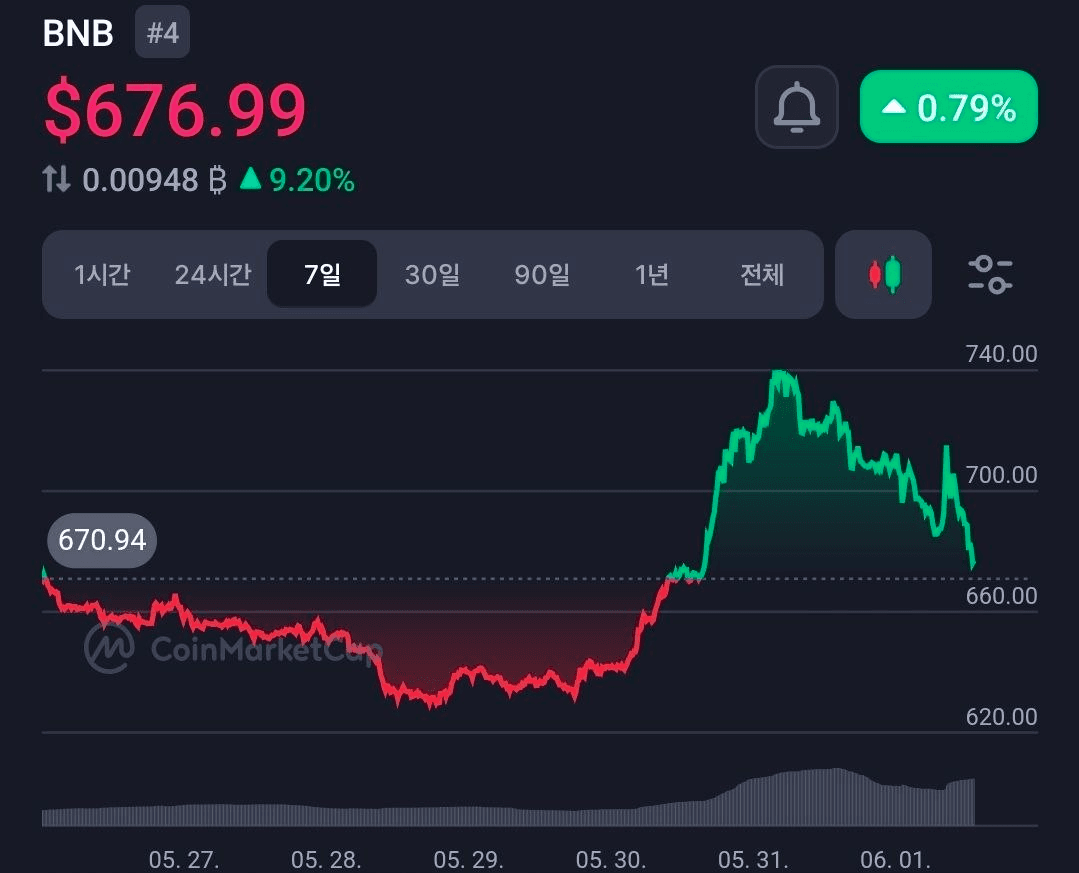Screen dimensions: 1079x873
Task: Tap the 670.94 opening price label
Action: point(102,540)
